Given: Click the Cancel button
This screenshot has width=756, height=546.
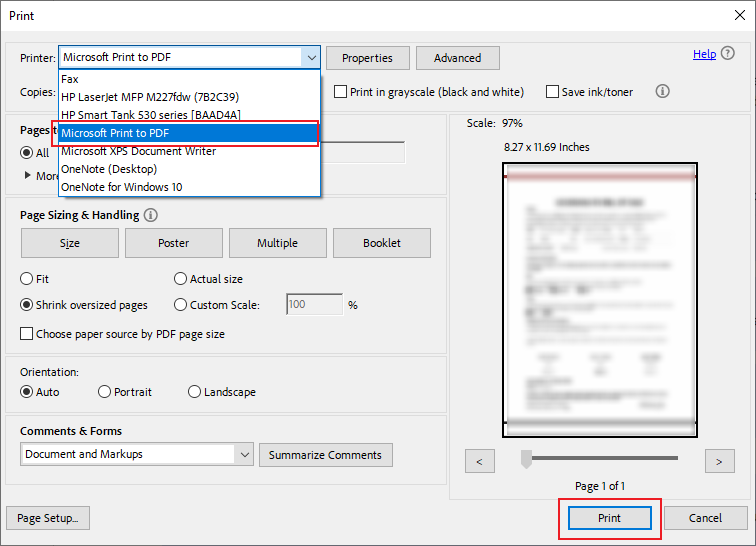Looking at the screenshot, I should (705, 518).
